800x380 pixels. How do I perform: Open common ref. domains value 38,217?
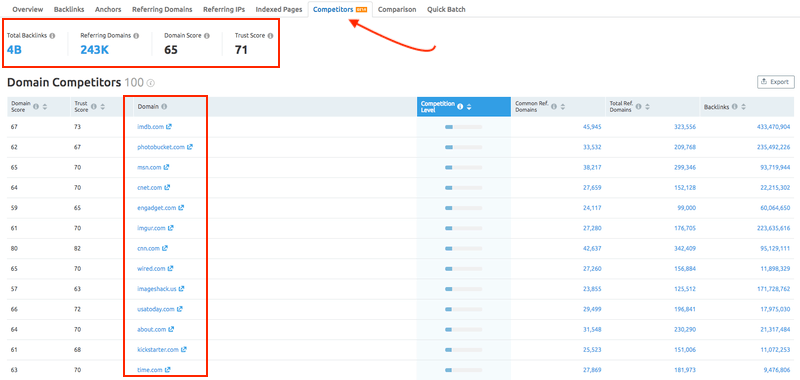click(592, 167)
